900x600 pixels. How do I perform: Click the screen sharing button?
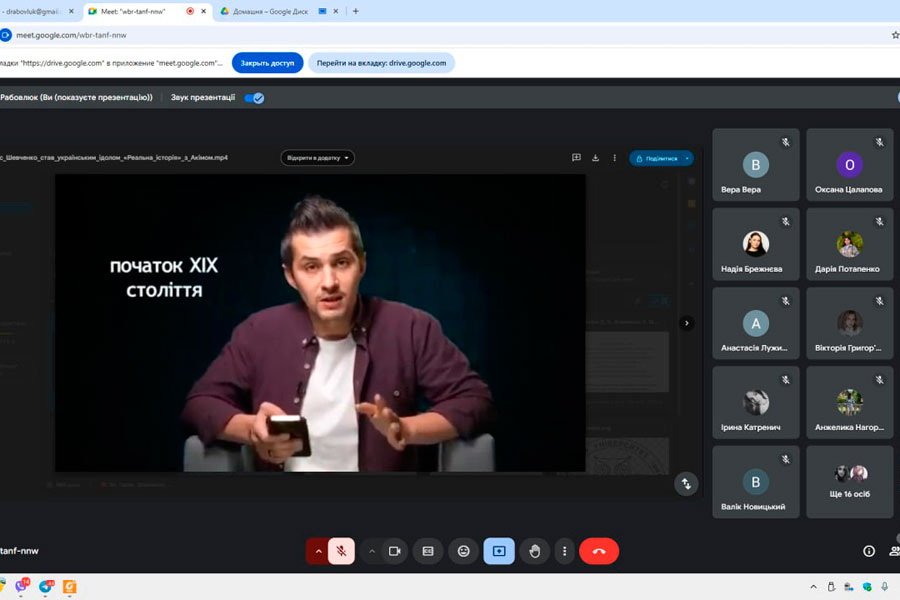pos(499,551)
